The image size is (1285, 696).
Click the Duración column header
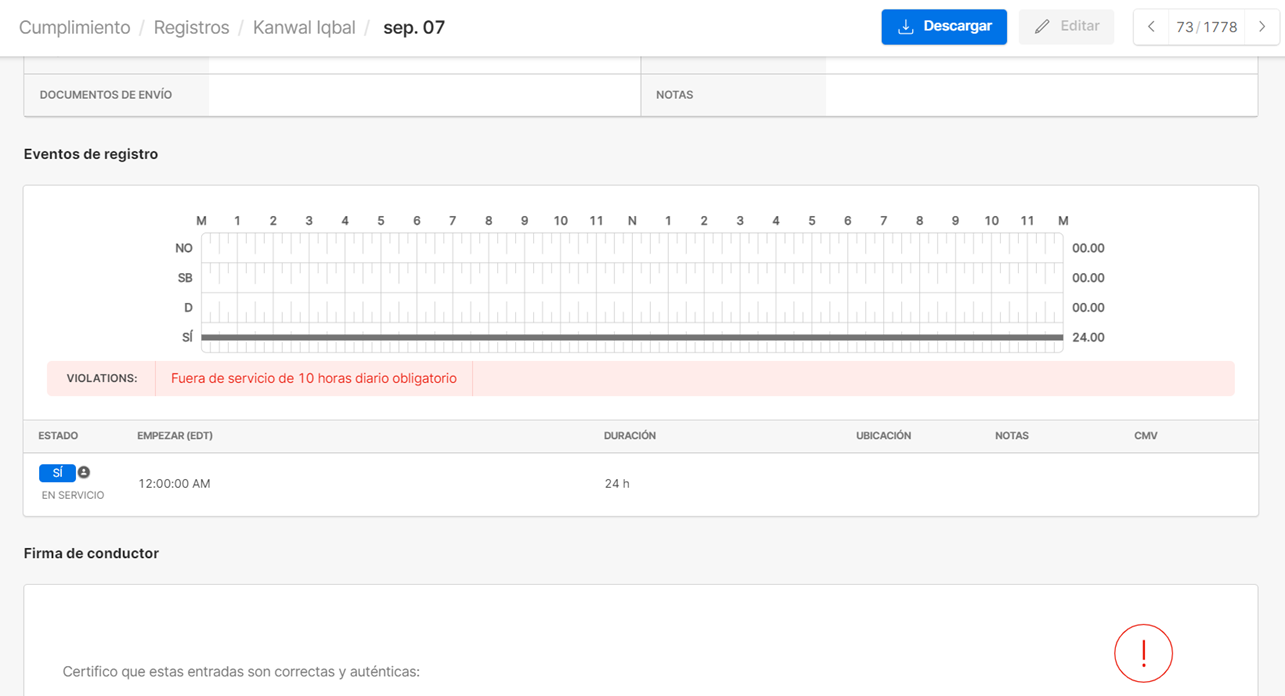pos(630,436)
